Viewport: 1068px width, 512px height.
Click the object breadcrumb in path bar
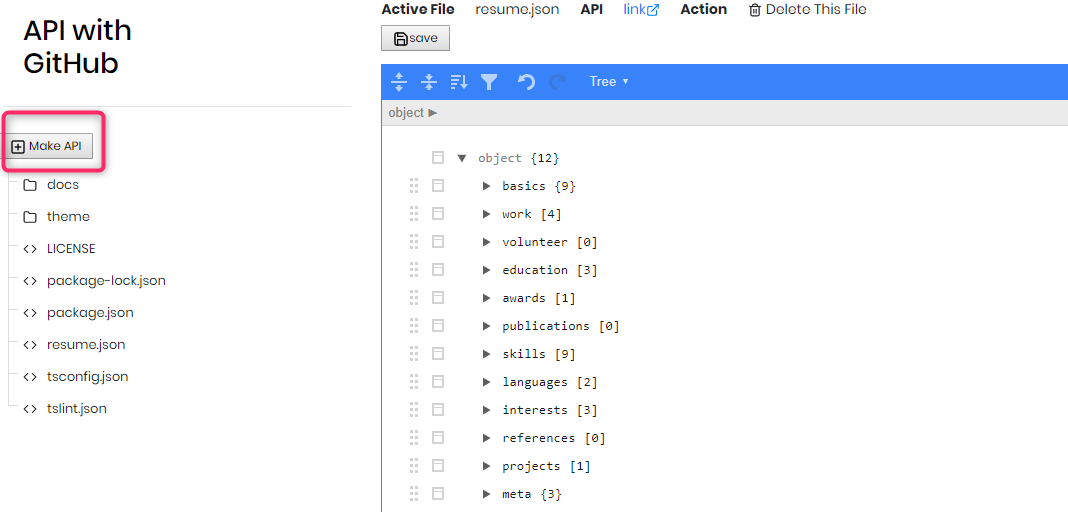[x=406, y=113]
